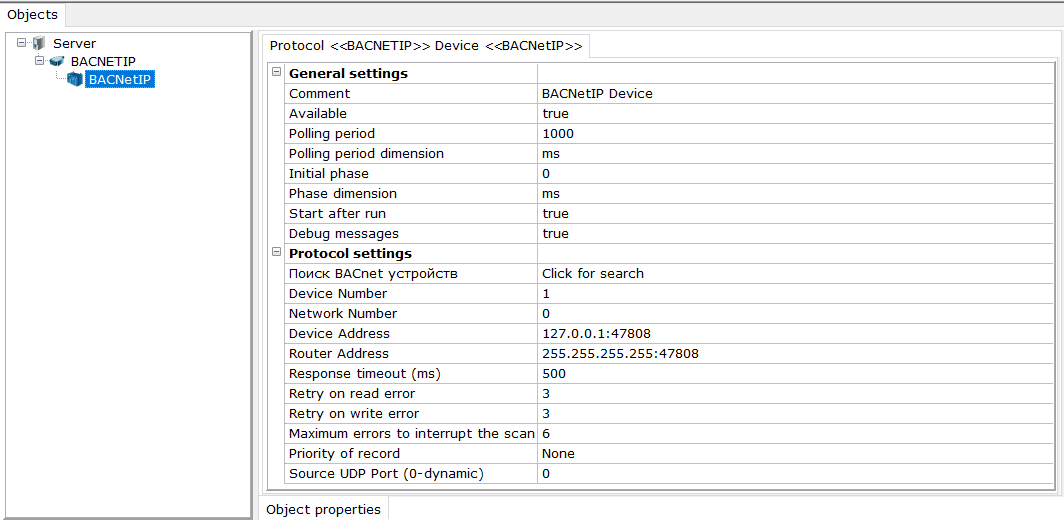Select Server in the tree
Screen dimensions: 1064x521
[x=75, y=43]
